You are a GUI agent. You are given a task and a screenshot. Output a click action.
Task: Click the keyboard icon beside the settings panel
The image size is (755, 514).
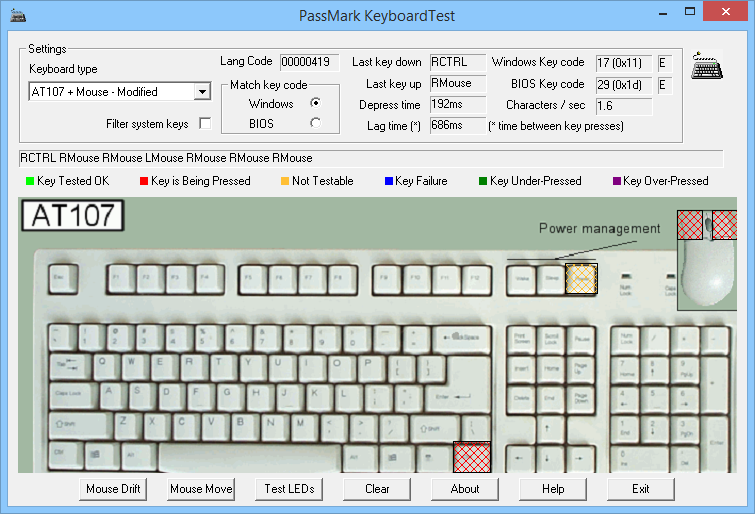(x=707, y=66)
